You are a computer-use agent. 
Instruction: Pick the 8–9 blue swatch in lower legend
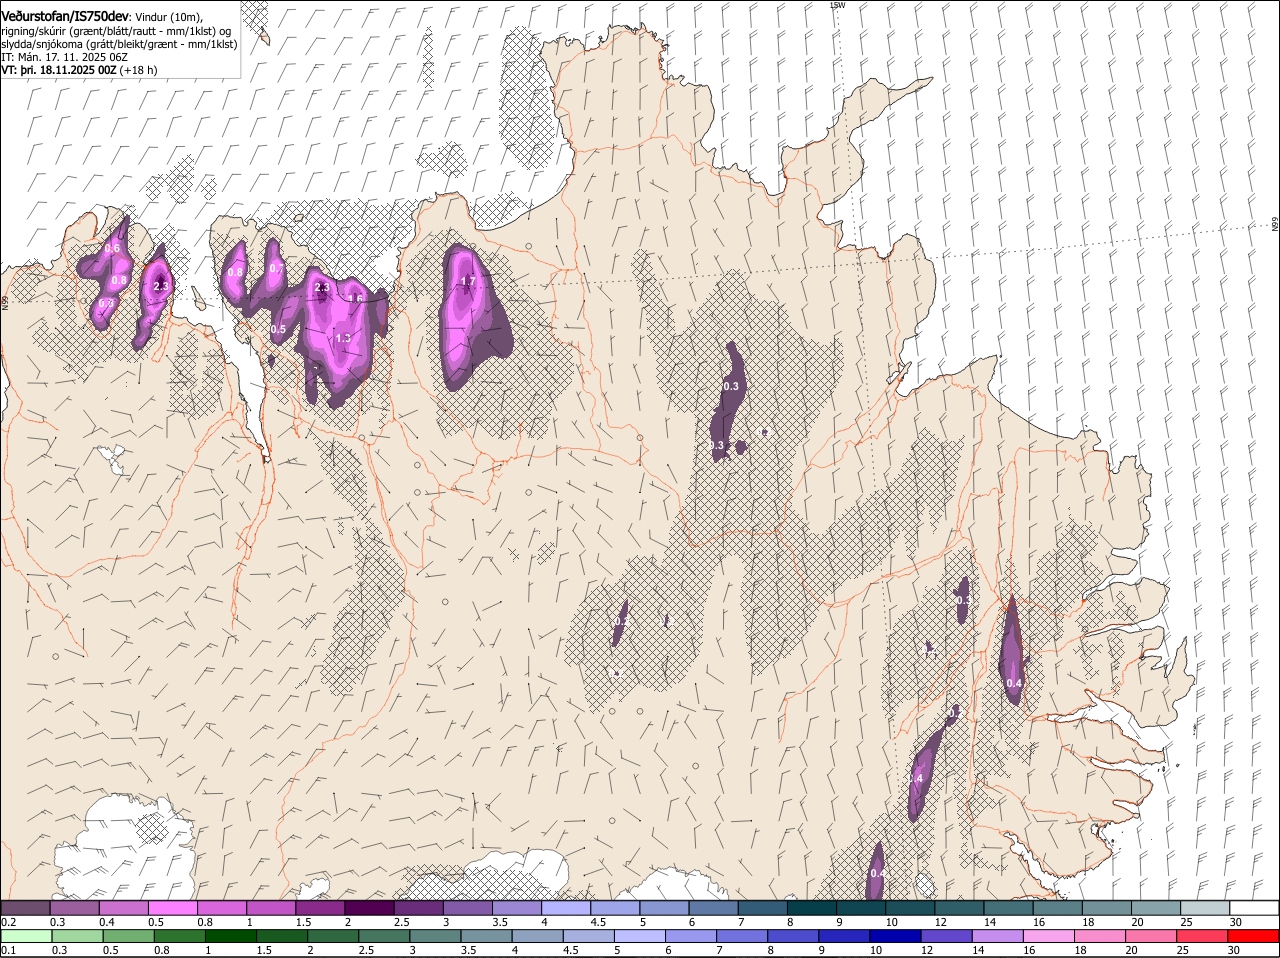(794, 936)
